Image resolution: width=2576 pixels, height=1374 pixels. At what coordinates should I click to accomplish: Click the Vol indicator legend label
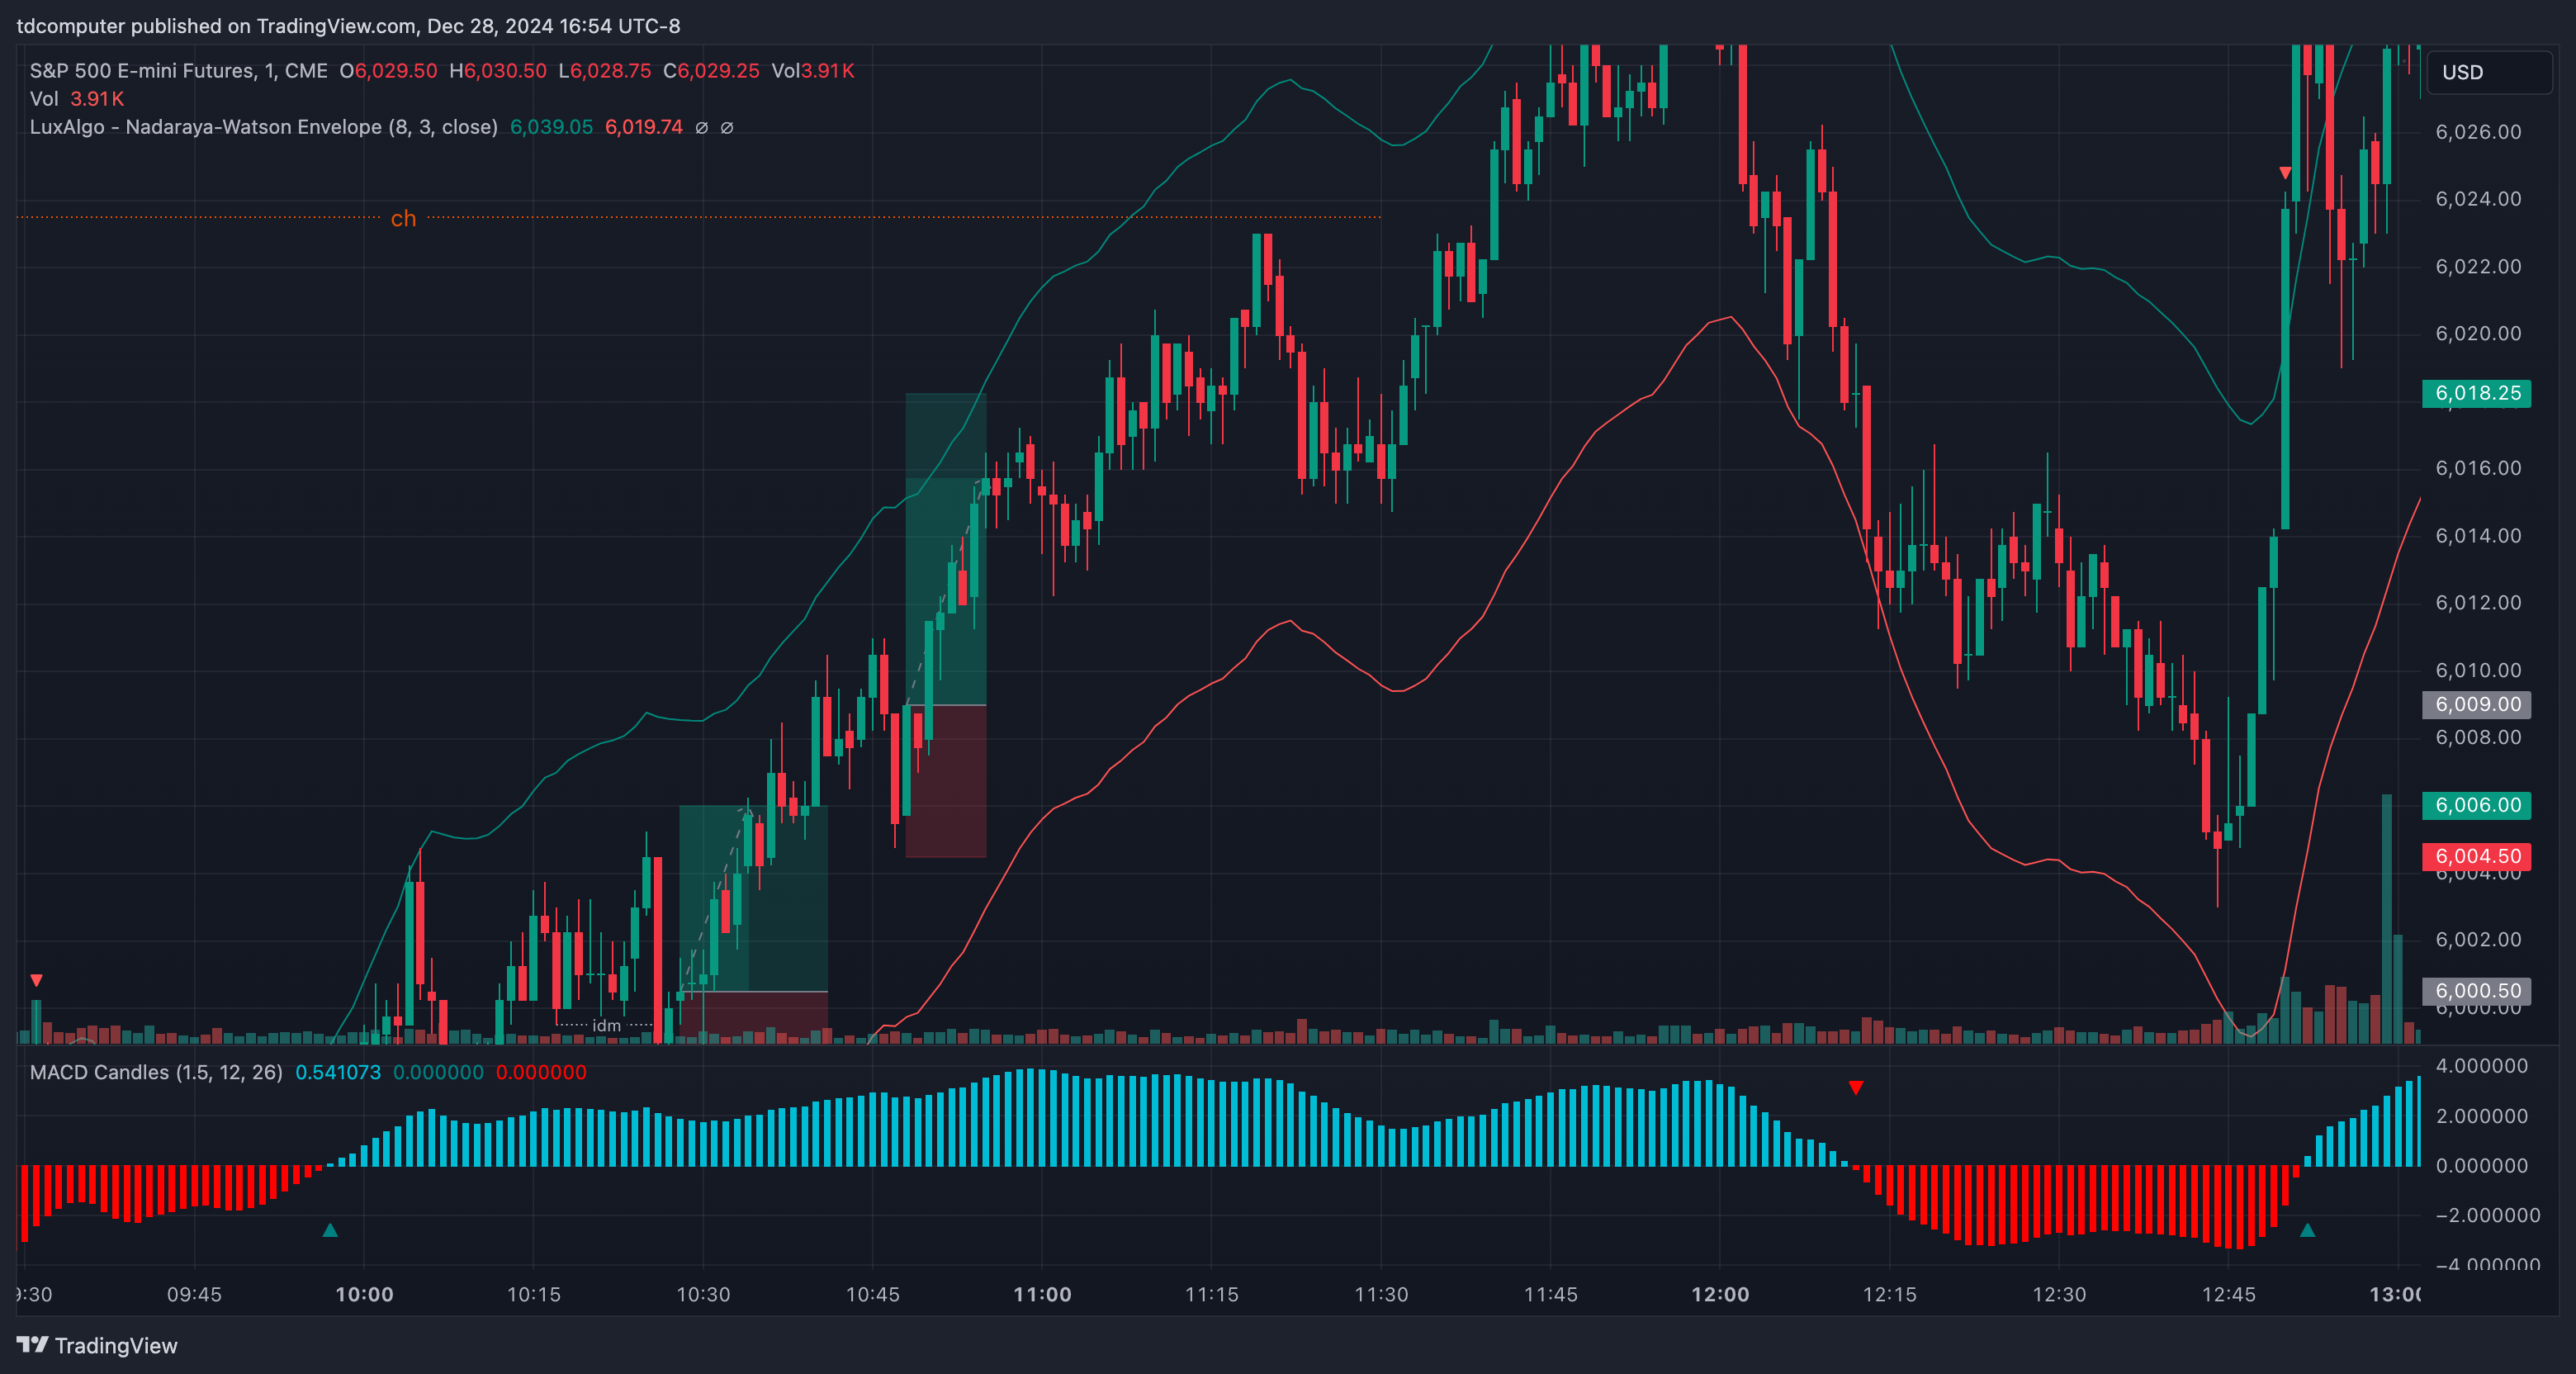[x=43, y=99]
